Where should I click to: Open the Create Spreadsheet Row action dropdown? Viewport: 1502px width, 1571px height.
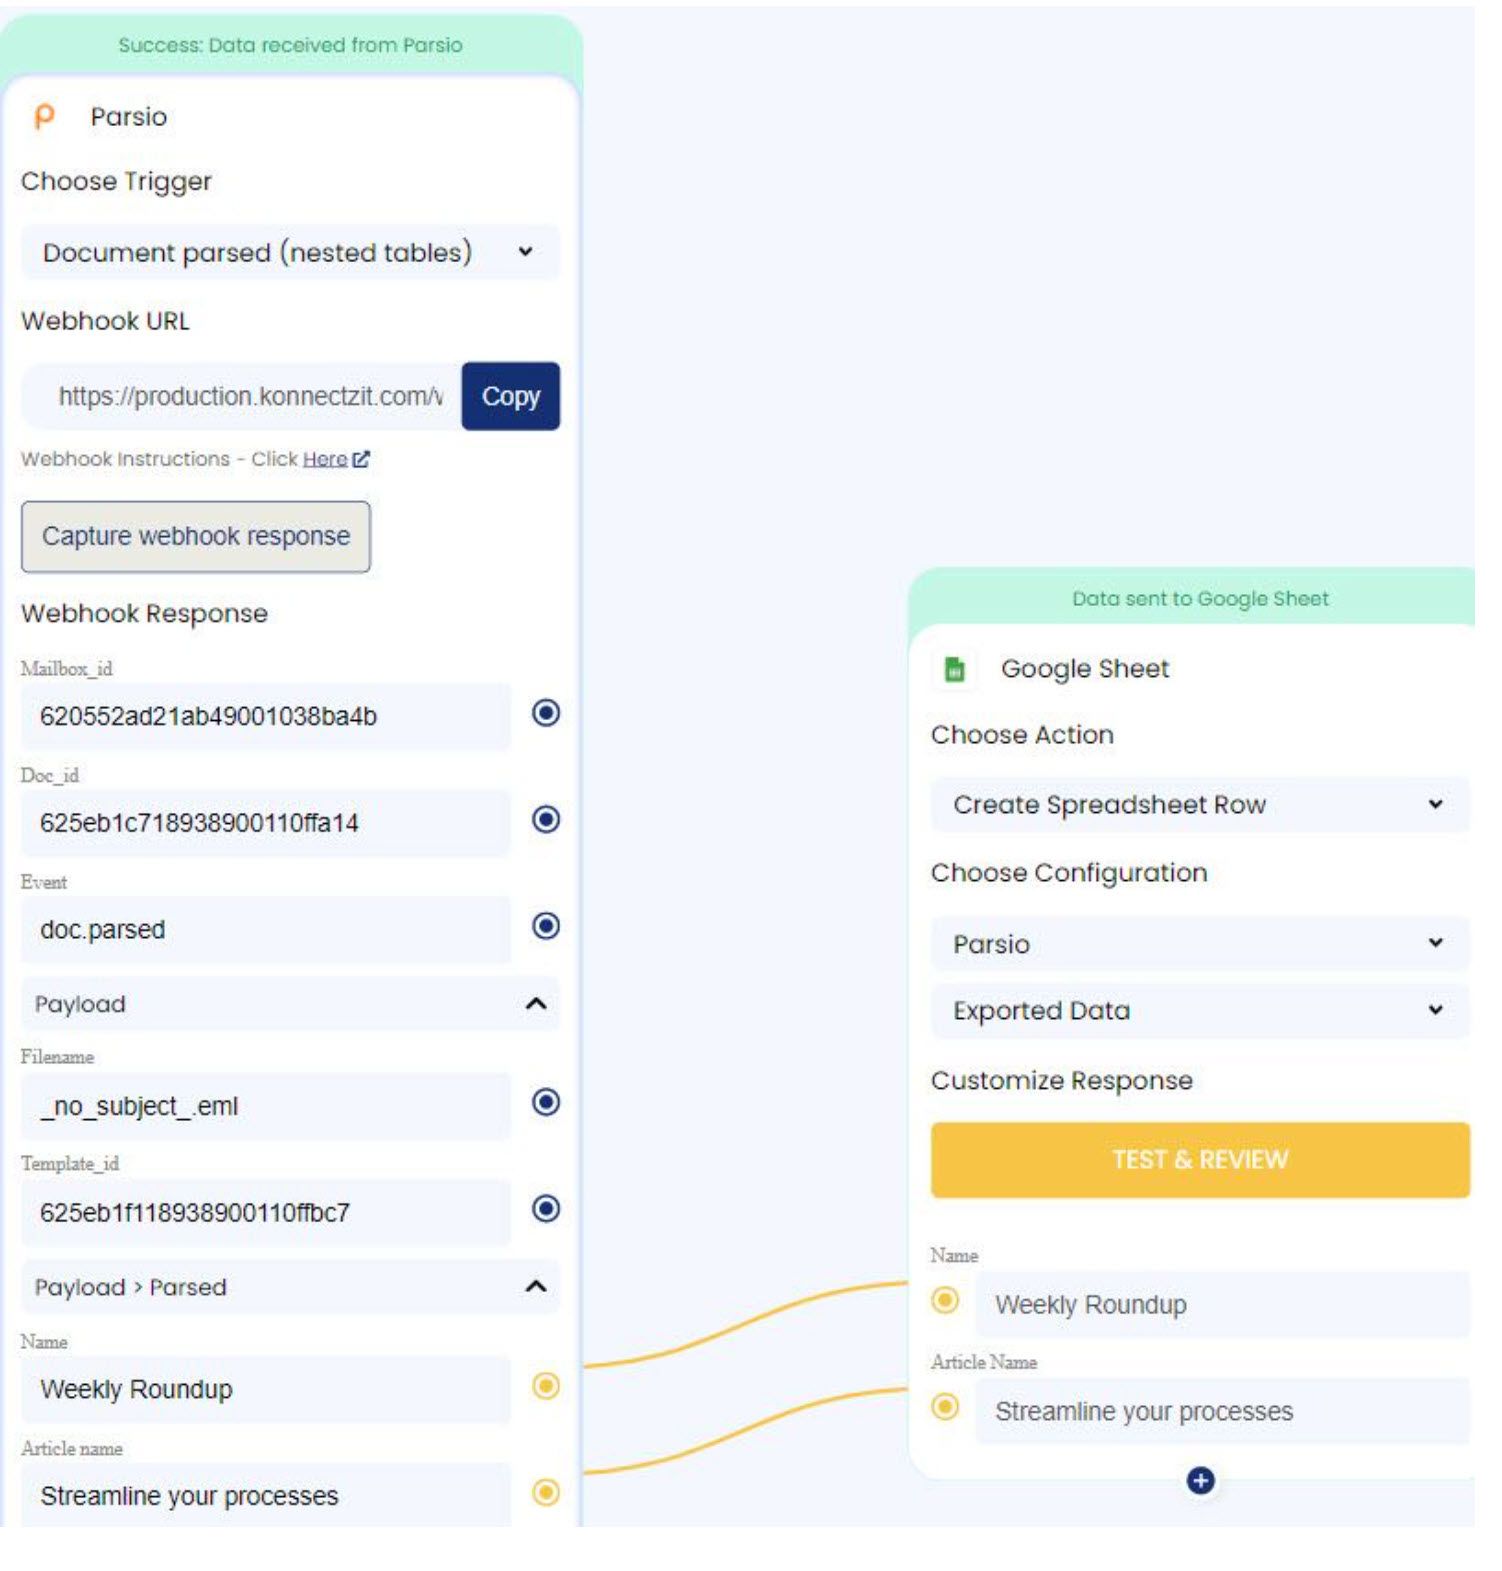(x=1199, y=805)
